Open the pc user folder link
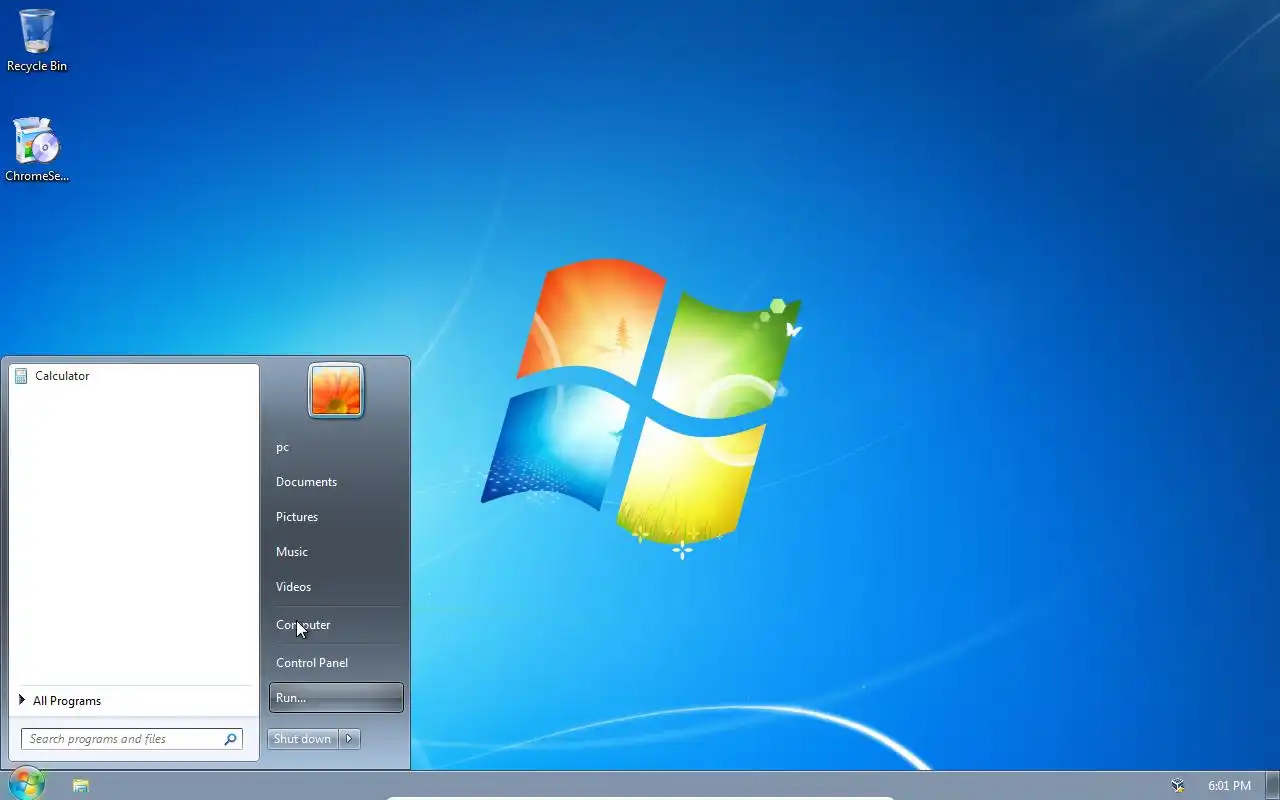This screenshot has width=1280, height=800. click(336, 447)
